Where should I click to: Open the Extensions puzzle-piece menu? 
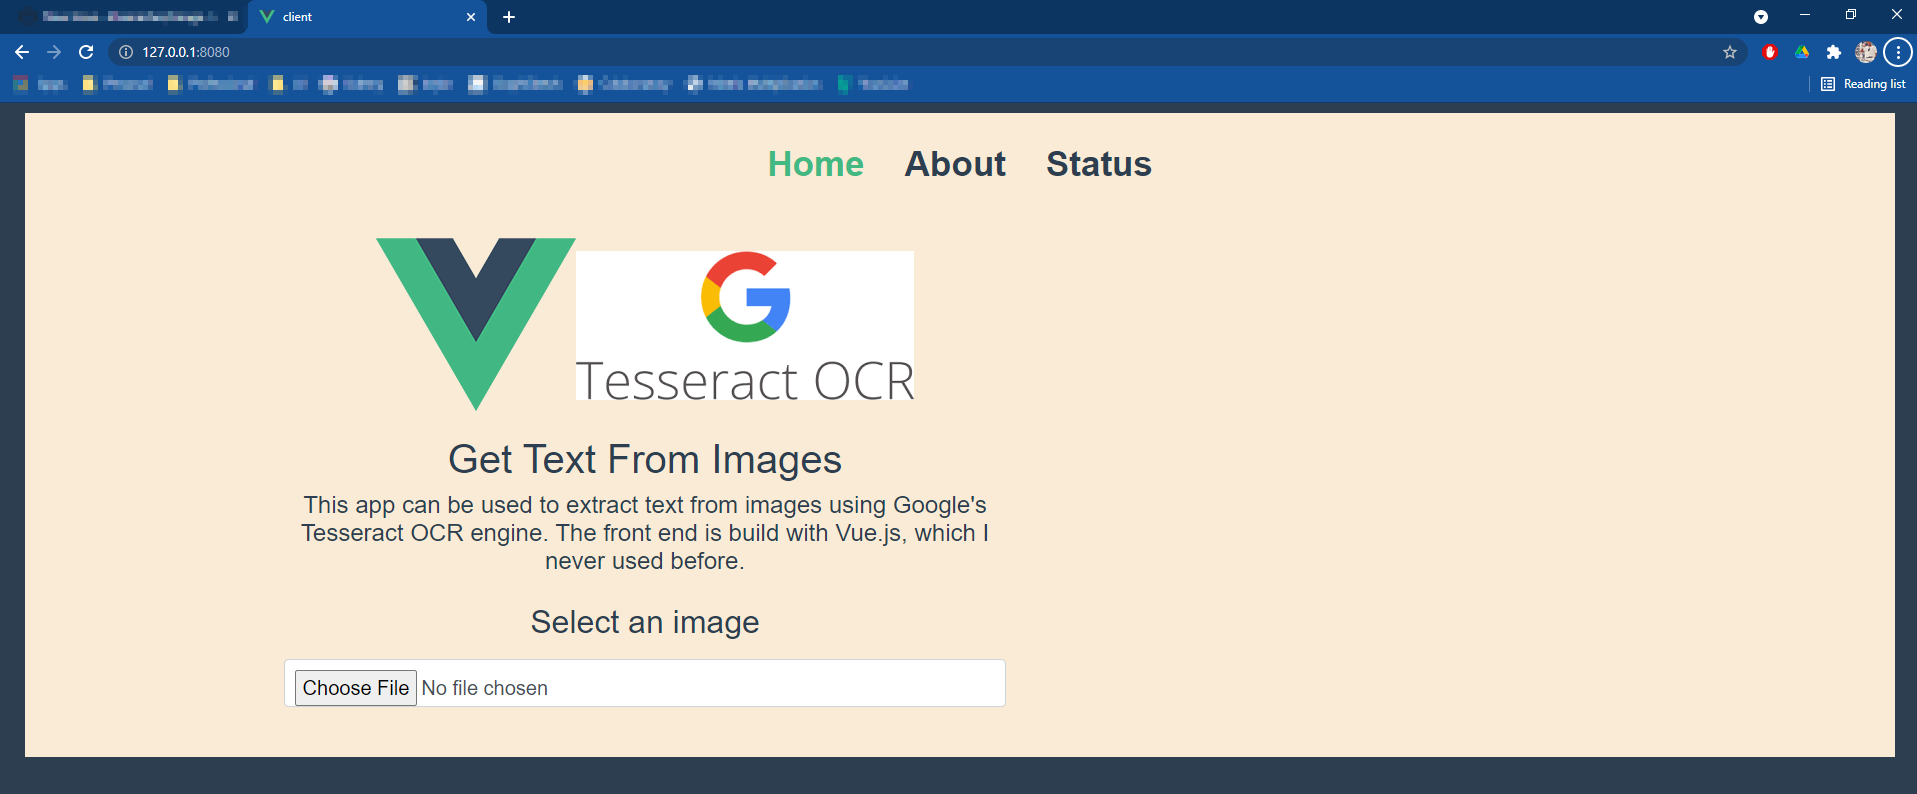(x=1833, y=52)
